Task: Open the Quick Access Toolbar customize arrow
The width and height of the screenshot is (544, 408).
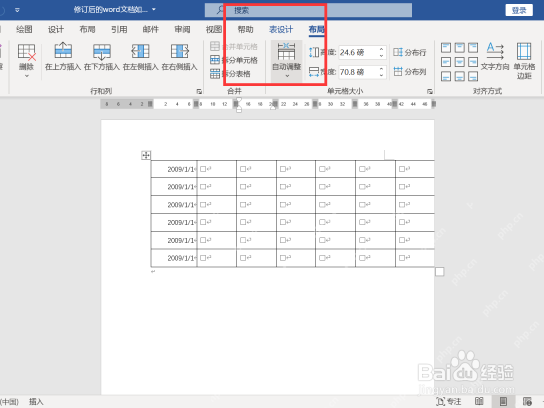Action: click(17, 10)
